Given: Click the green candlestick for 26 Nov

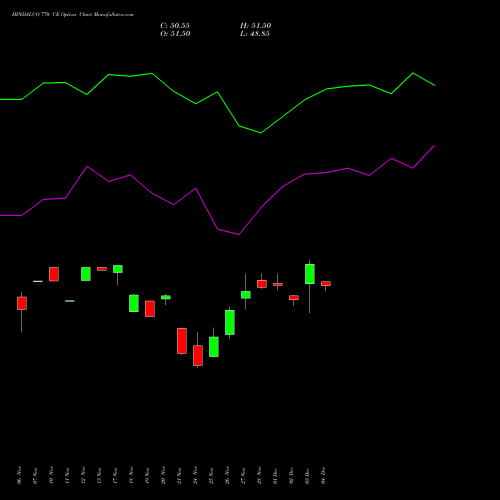Looking at the screenshot, I should (230, 322).
